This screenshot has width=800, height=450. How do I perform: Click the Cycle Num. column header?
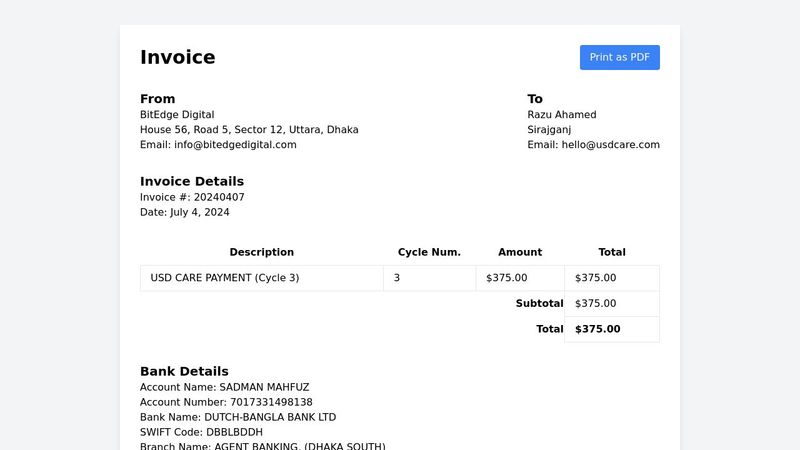coord(429,252)
